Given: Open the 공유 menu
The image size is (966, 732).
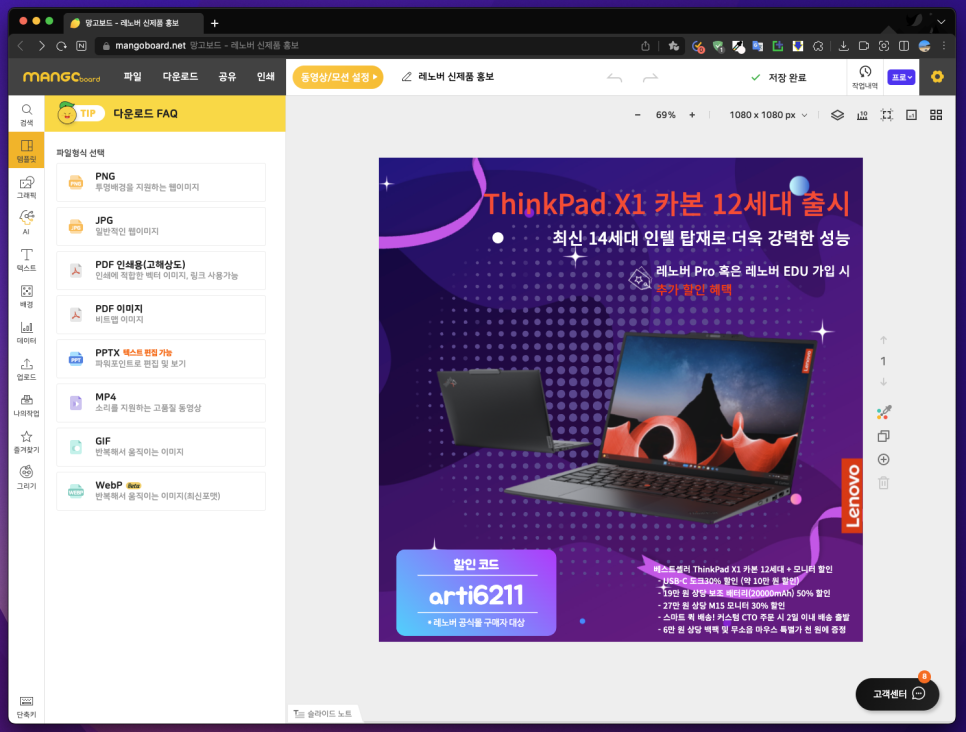Looking at the screenshot, I should coord(227,76).
